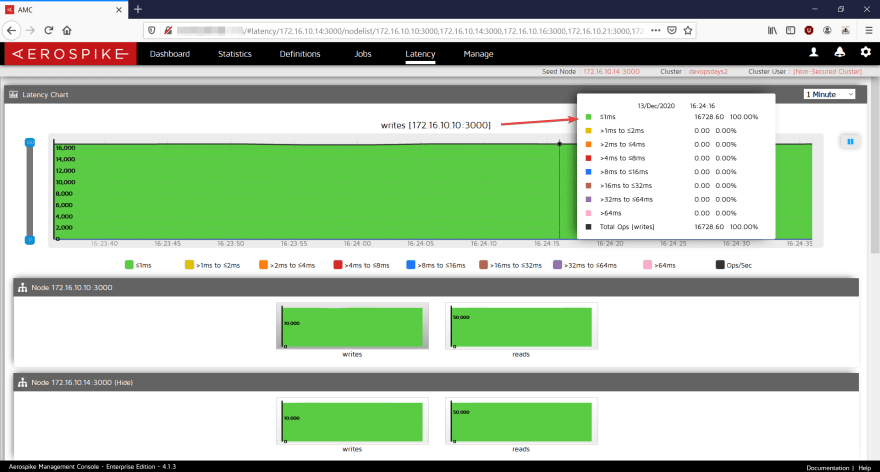Toggle the Ops/Sec legend series
The width and height of the screenshot is (880, 472).
pyautogui.click(x=734, y=265)
